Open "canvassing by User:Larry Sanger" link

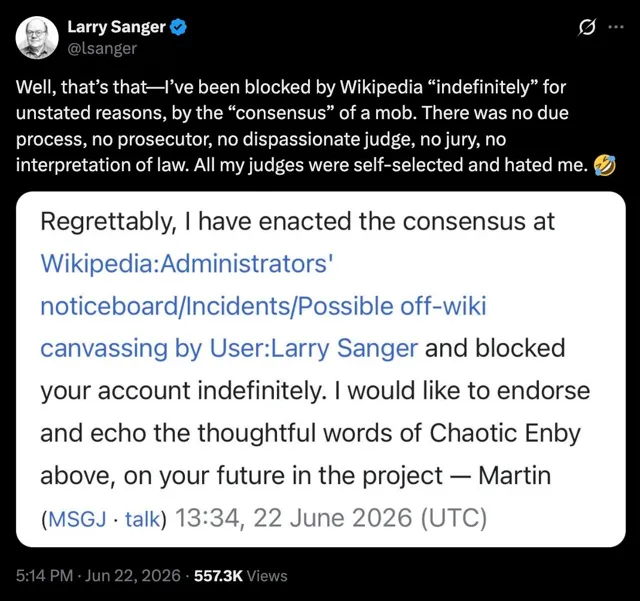pos(229,349)
